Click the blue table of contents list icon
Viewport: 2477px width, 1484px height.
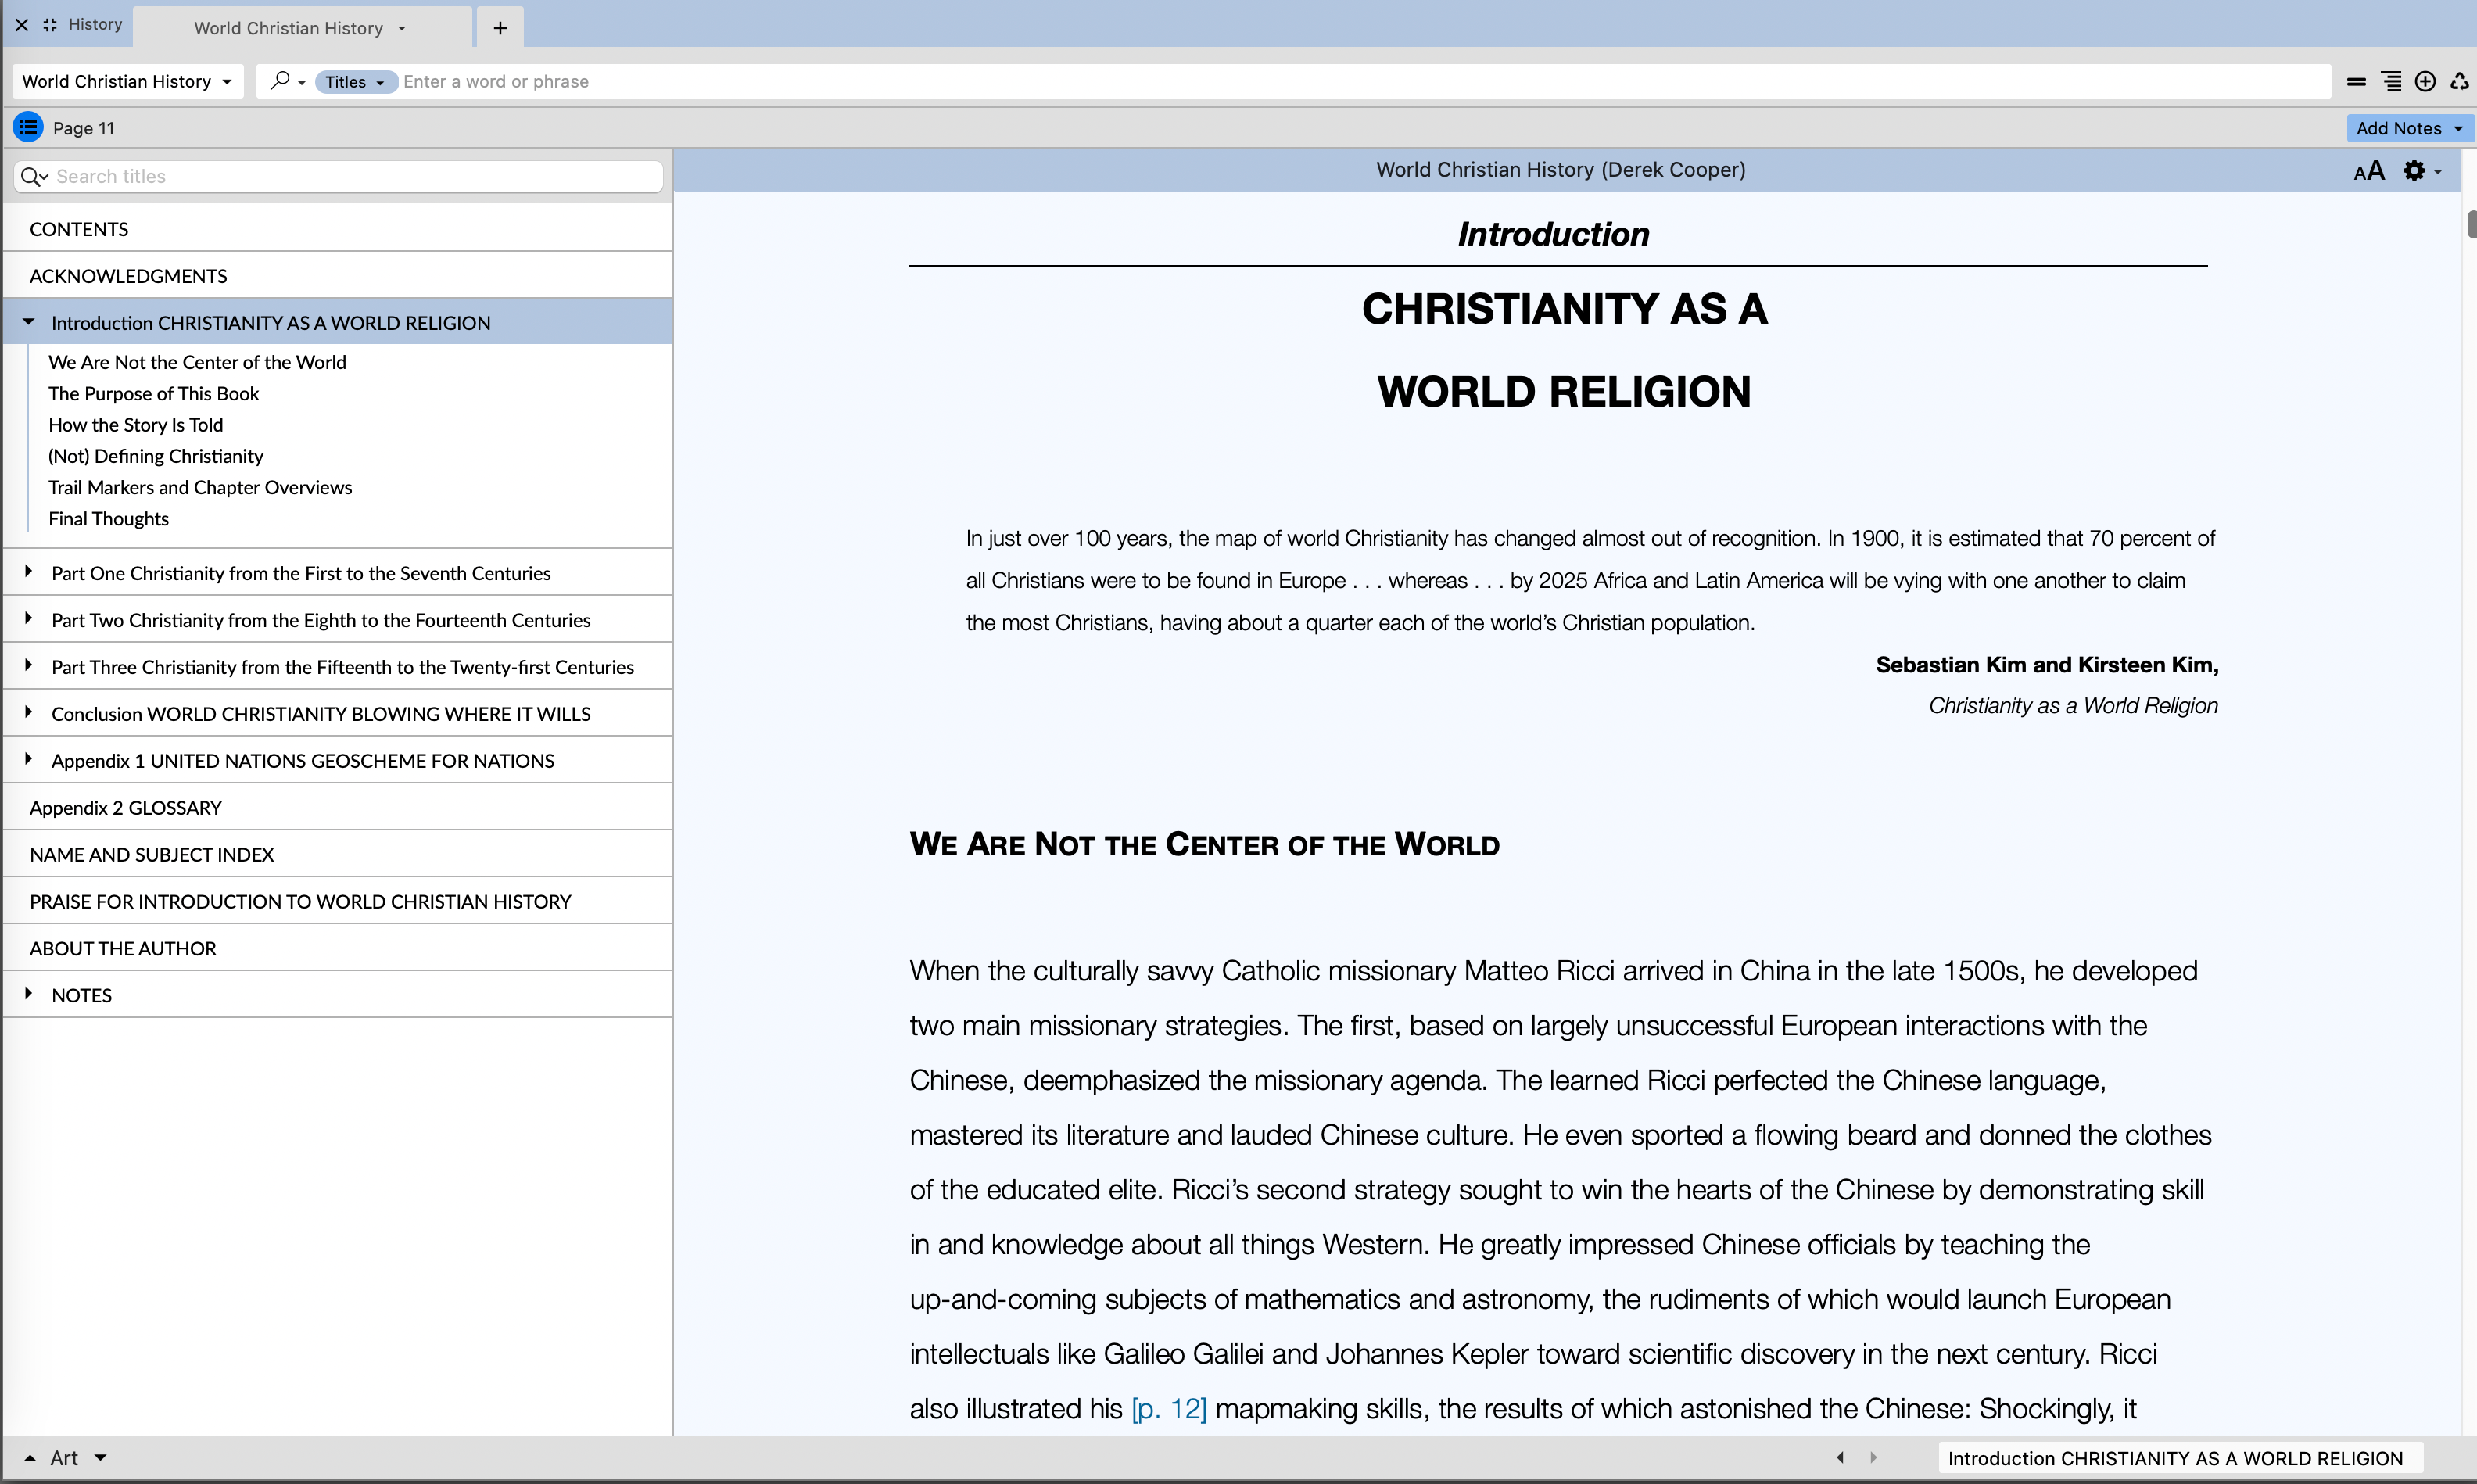click(27, 127)
